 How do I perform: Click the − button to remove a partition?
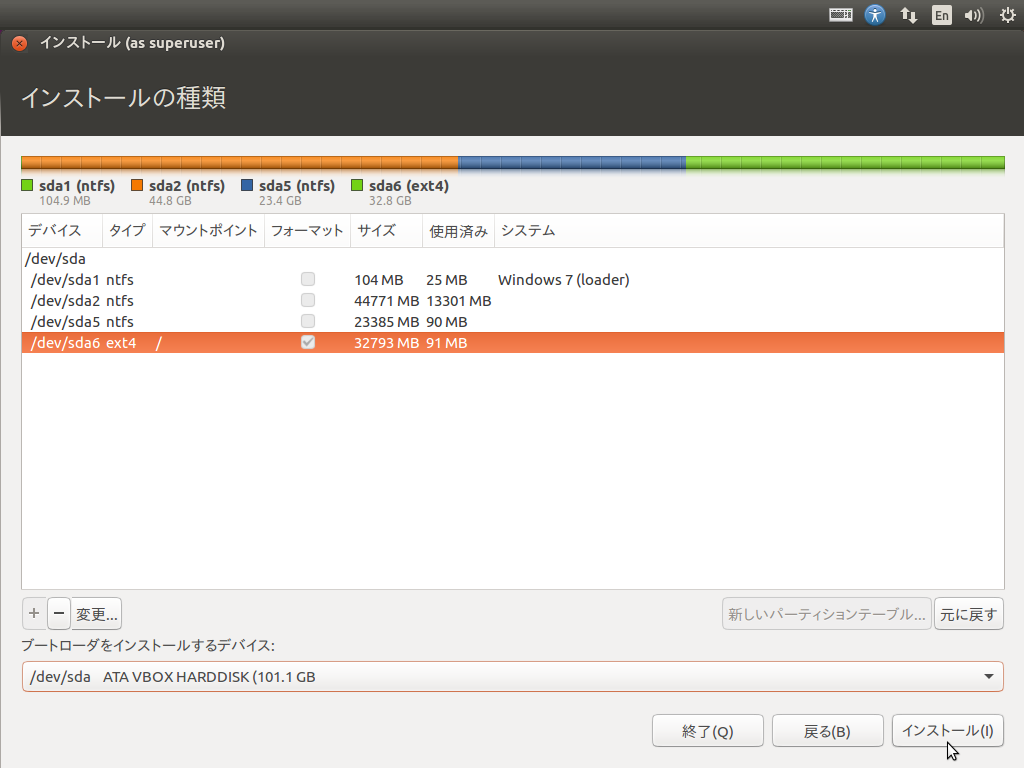pos(59,613)
